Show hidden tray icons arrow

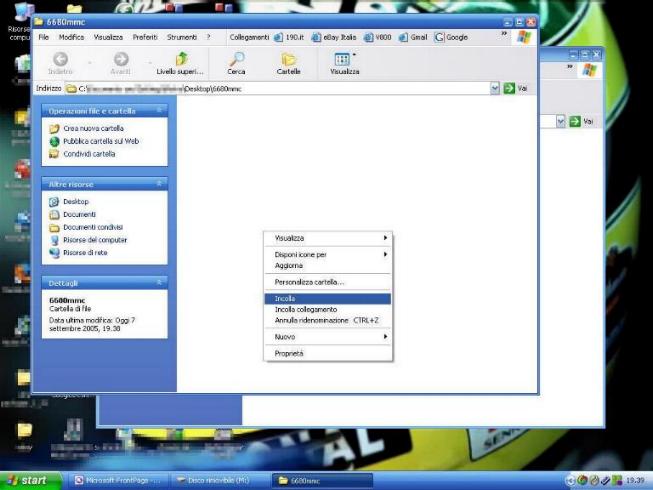[x=570, y=480]
